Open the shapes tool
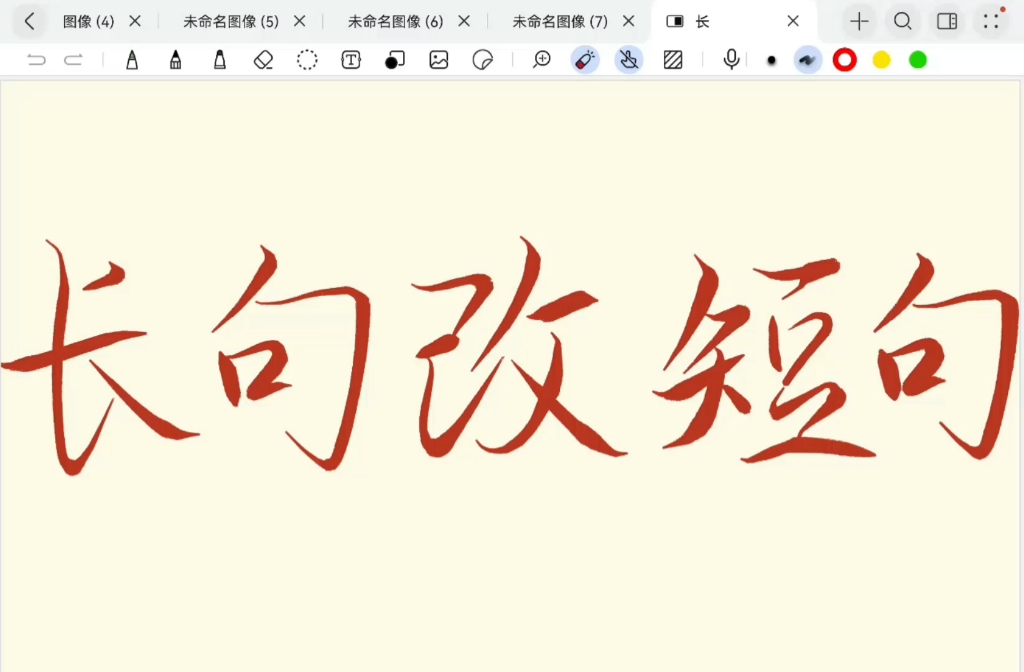The image size is (1024, 672). [x=394, y=60]
